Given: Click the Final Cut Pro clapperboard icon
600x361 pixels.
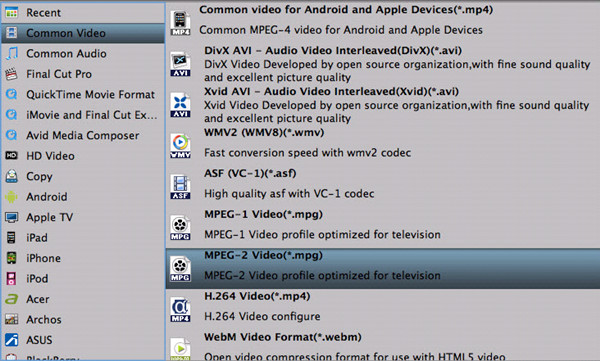Looking at the screenshot, I should (11, 74).
